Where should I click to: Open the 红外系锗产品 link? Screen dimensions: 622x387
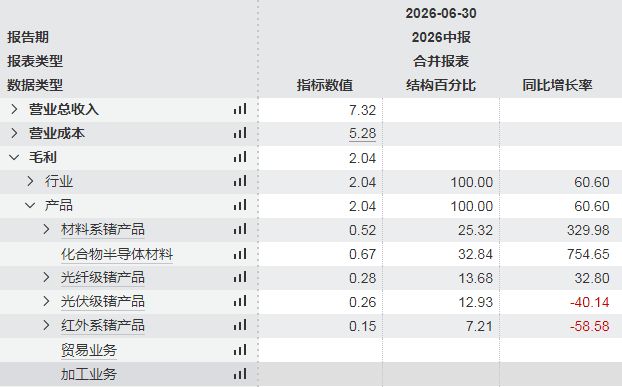[x=103, y=326]
